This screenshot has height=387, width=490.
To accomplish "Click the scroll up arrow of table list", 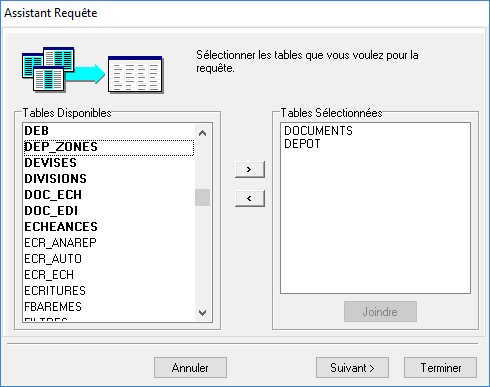I will (202, 133).
